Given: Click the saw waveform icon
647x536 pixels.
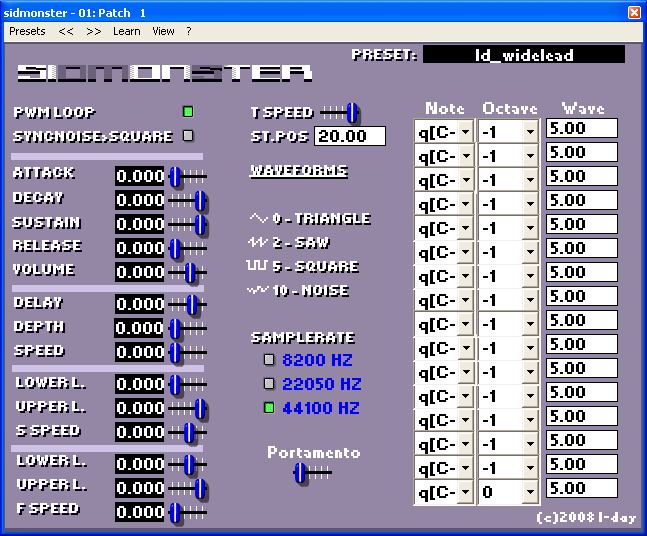Looking at the screenshot, I should pyautogui.click(x=258, y=242).
